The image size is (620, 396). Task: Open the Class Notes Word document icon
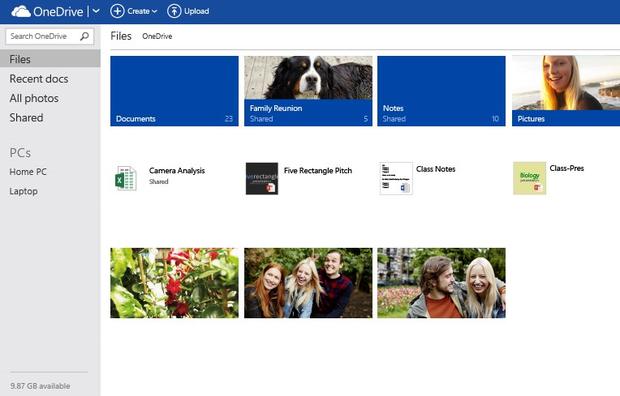[396, 178]
